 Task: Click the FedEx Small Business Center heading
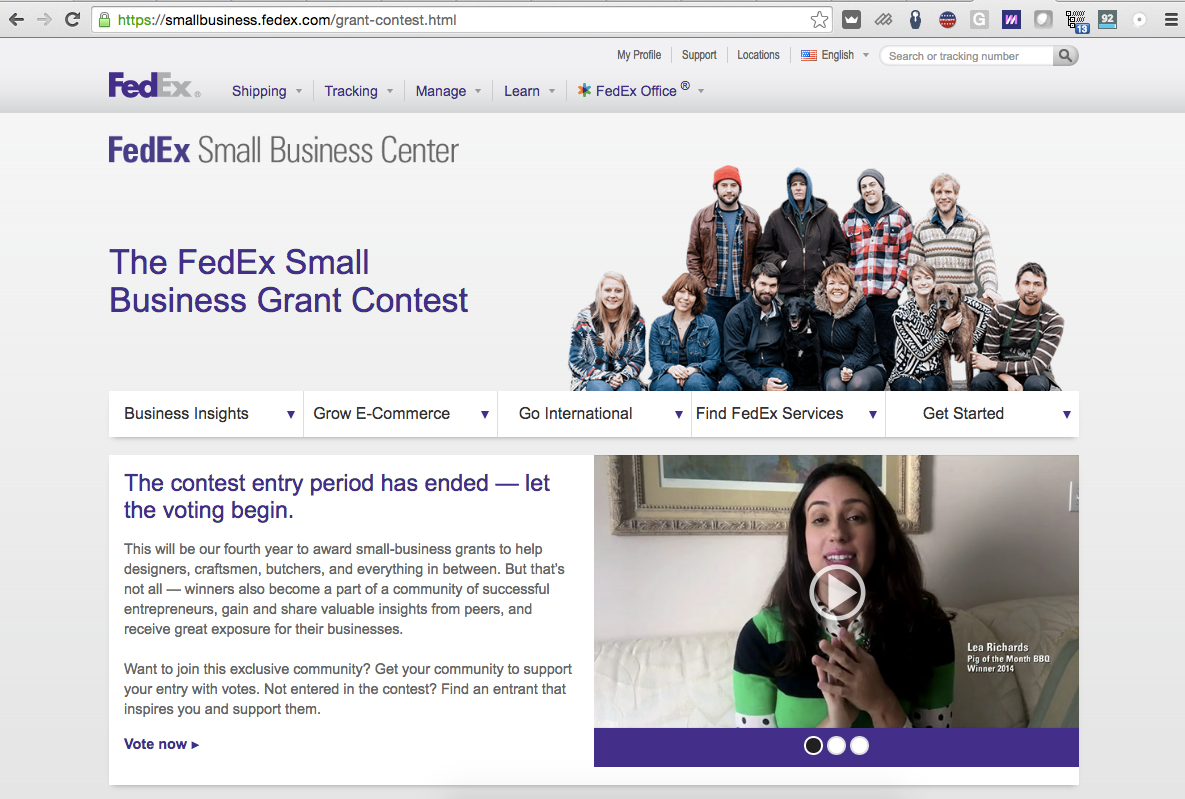(283, 150)
